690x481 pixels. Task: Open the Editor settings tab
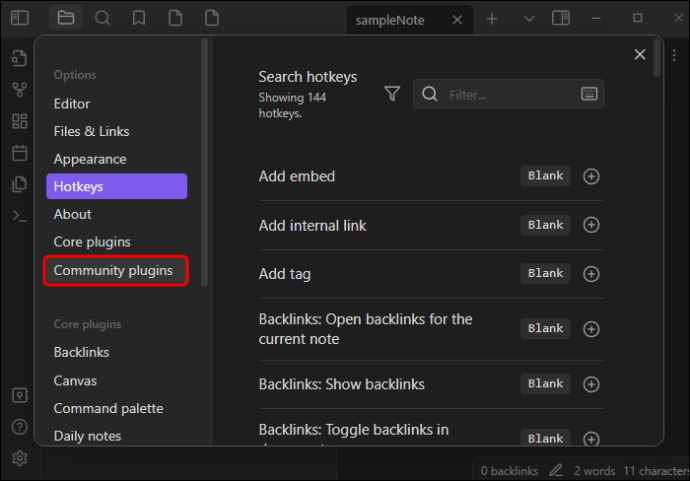(116, 104)
